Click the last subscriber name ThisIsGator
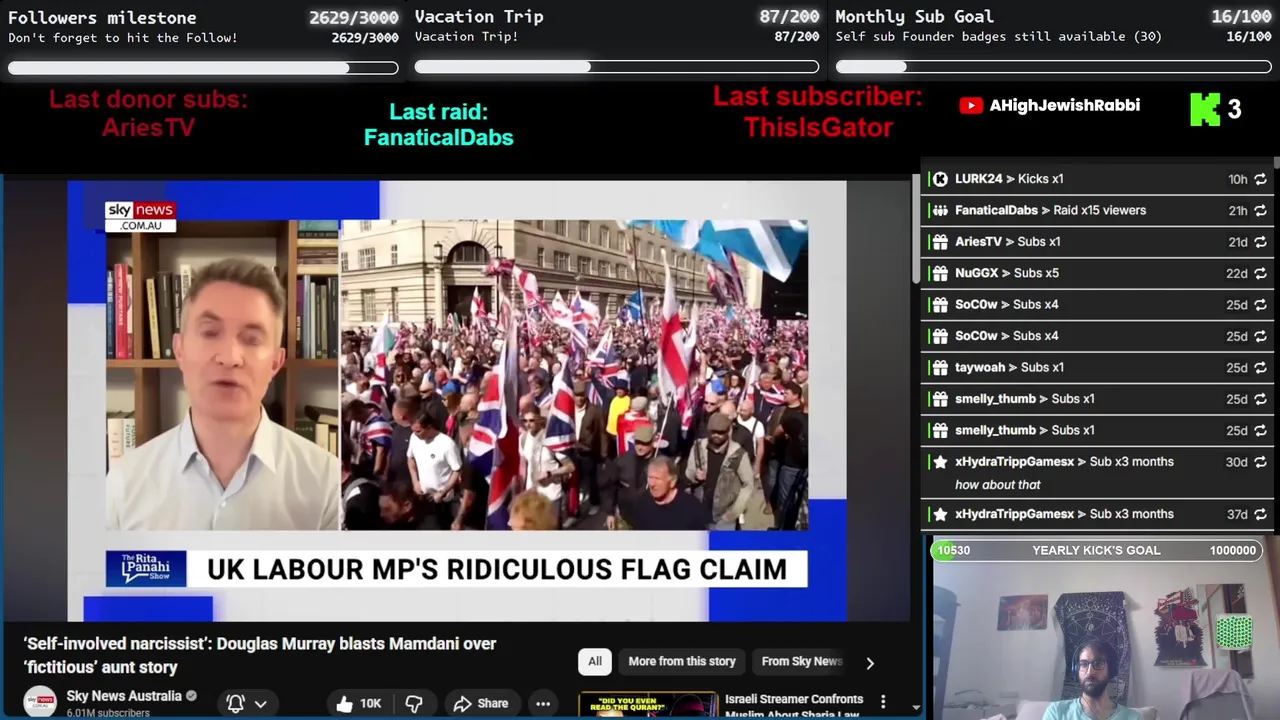This screenshot has width=1280, height=720. tap(818, 128)
